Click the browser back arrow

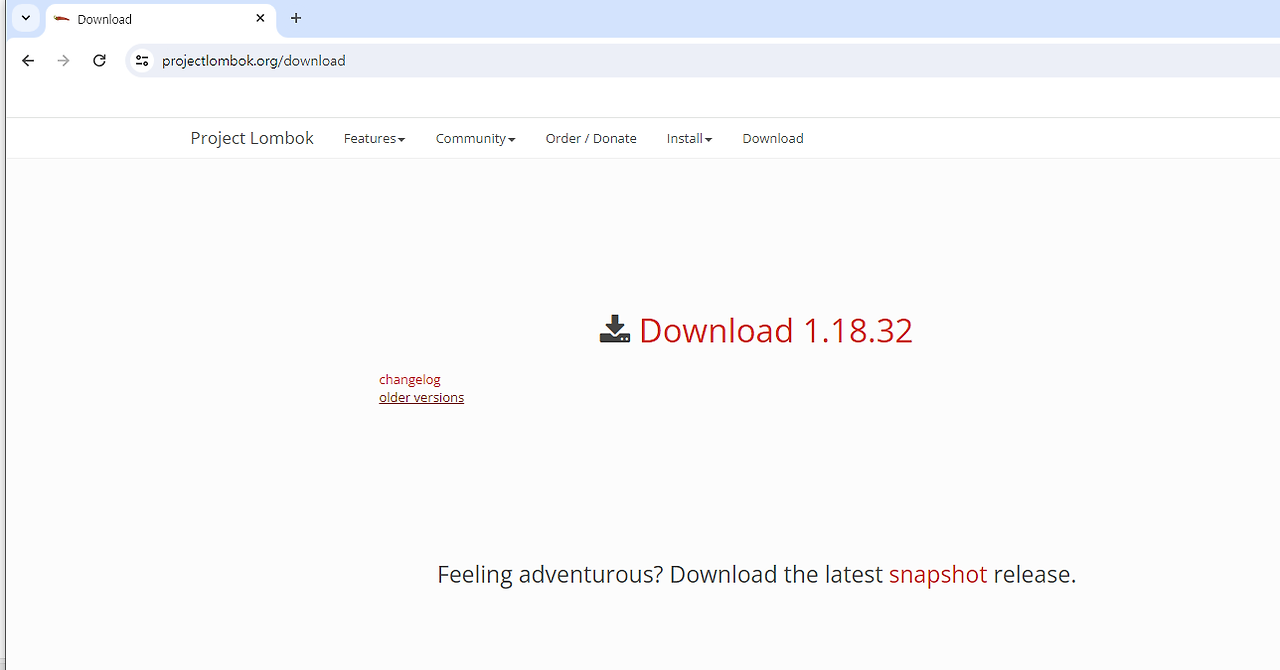click(28, 60)
